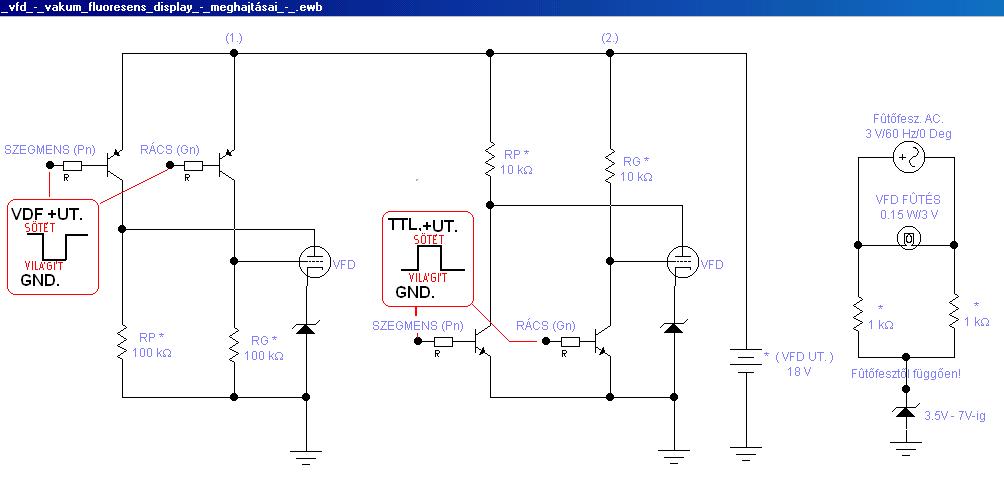The height and width of the screenshot is (479, 1004).
Task: Click the zener diode under the VFD in circuit (2.)
Action: [672, 328]
